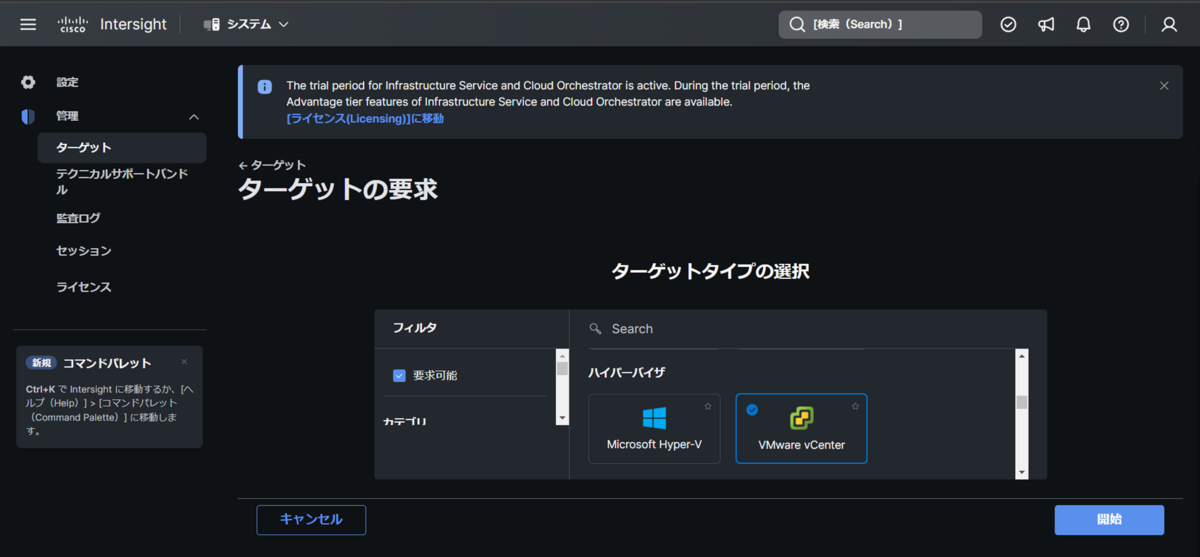Click the filter panel scrollbar down arrow
The height and width of the screenshot is (557, 1200).
coord(562,418)
